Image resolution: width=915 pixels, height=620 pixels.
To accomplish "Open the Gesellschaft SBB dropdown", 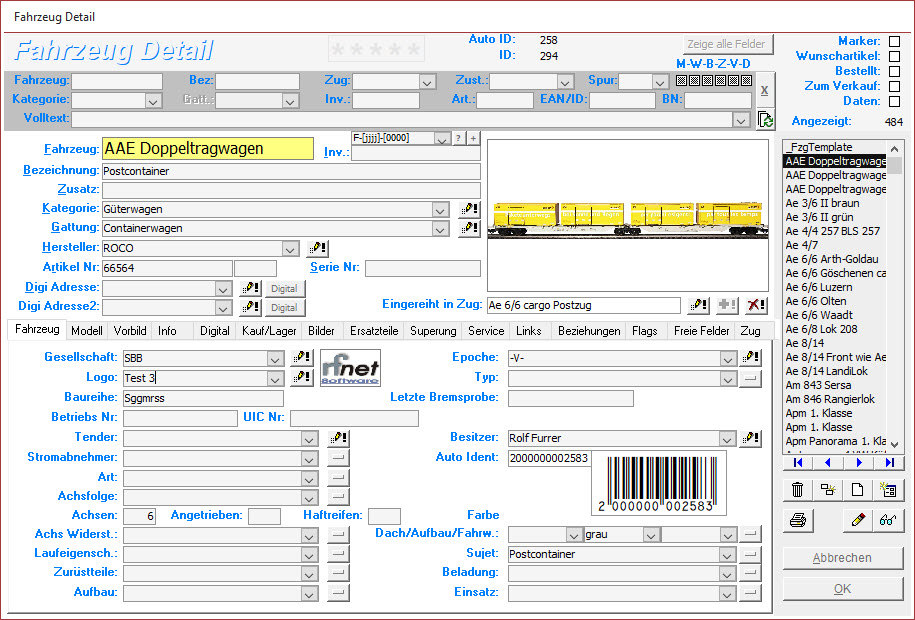I will tap(275, 358).
